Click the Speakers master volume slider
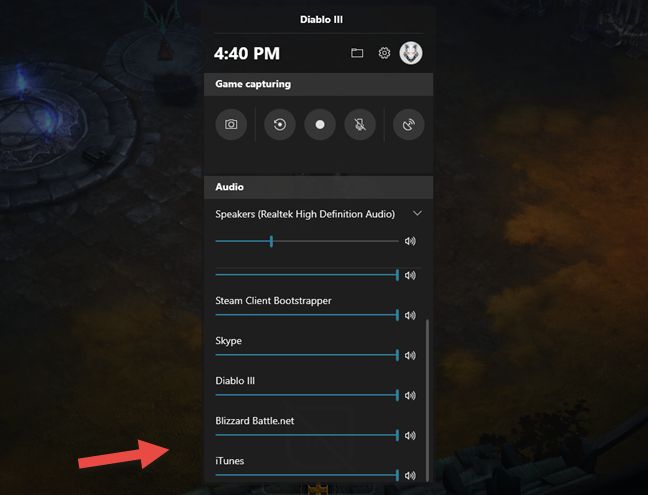This screenshot has width=648, height=495. click(307, 241)
